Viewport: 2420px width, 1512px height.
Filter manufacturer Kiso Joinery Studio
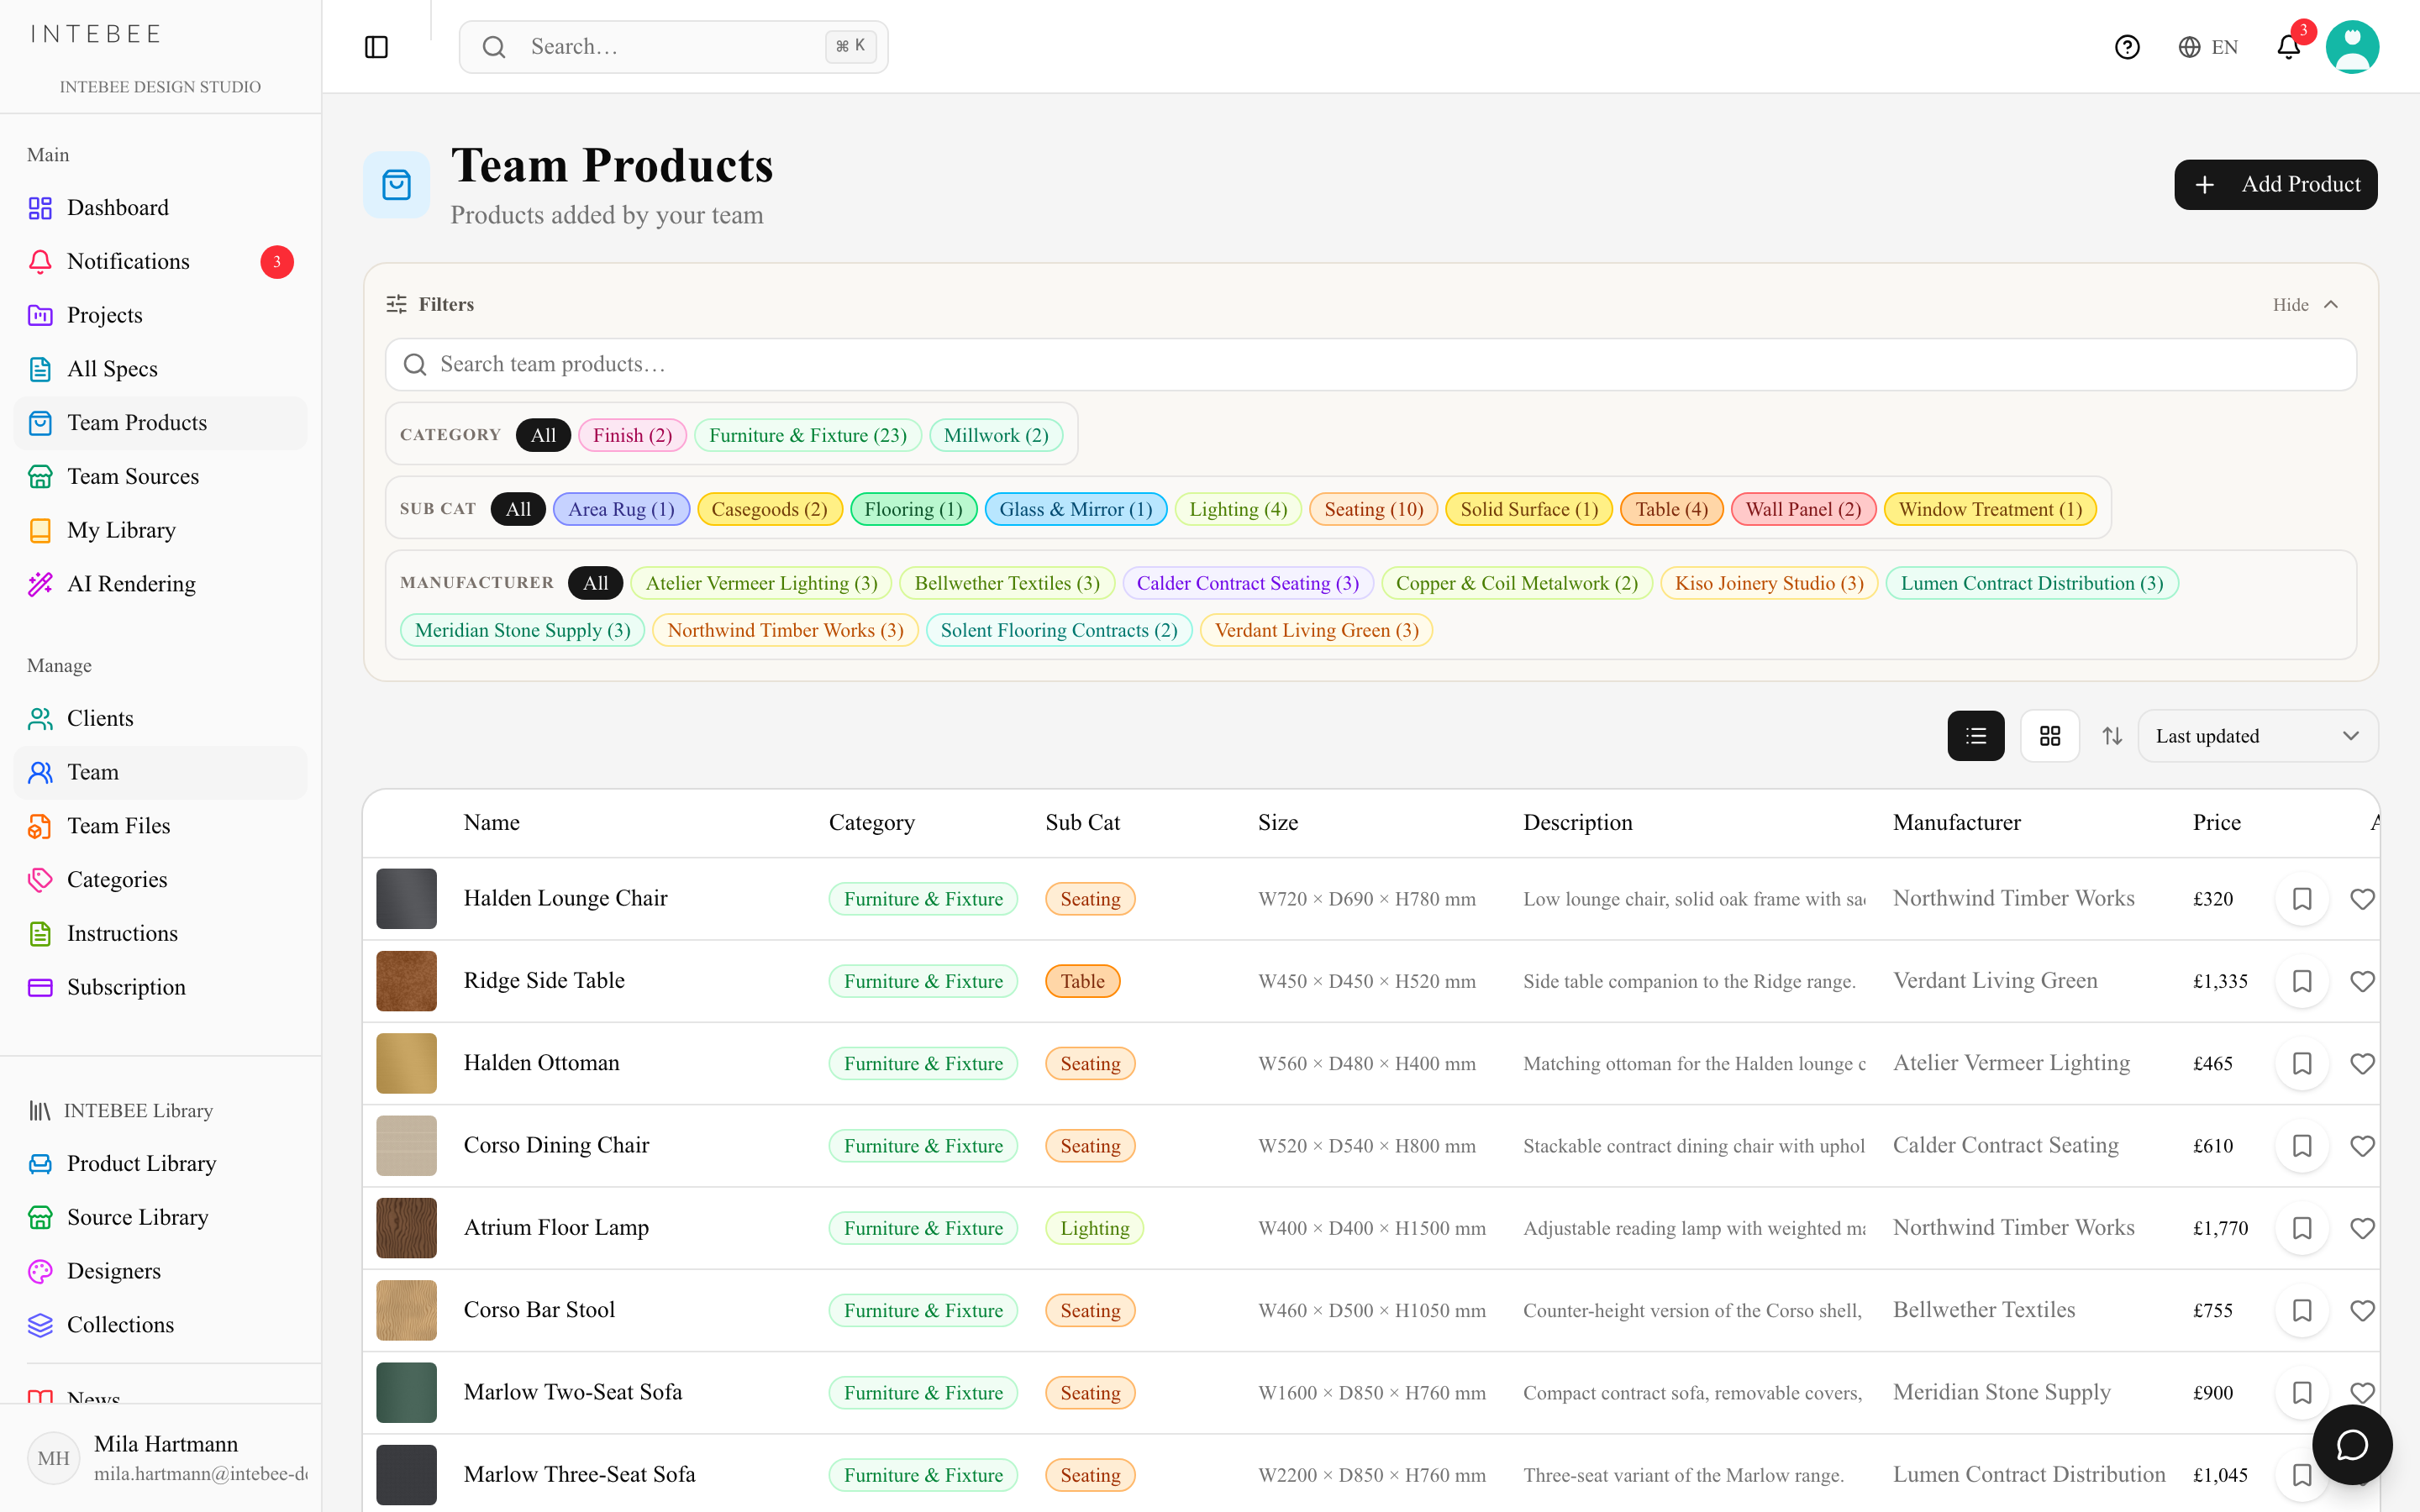(x=1769, y=583)
